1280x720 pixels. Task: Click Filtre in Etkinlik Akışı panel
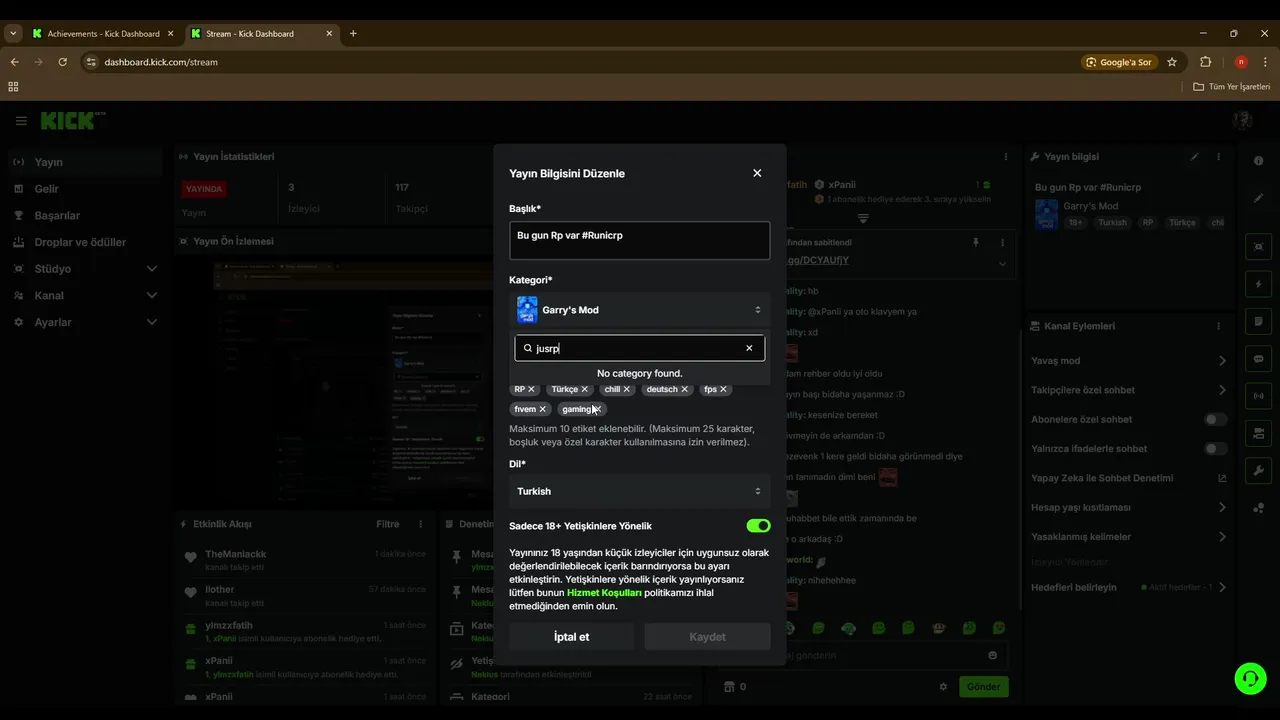[x=388, y=524]
